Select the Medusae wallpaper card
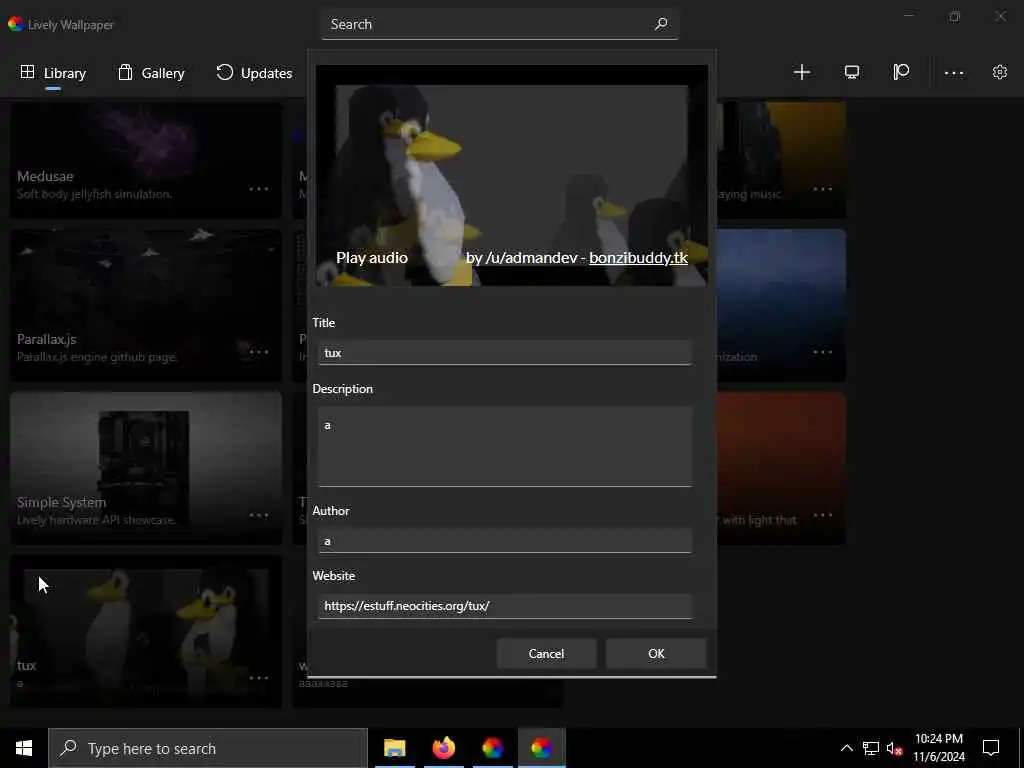1024x768 pixels. [x=146, y=160]
